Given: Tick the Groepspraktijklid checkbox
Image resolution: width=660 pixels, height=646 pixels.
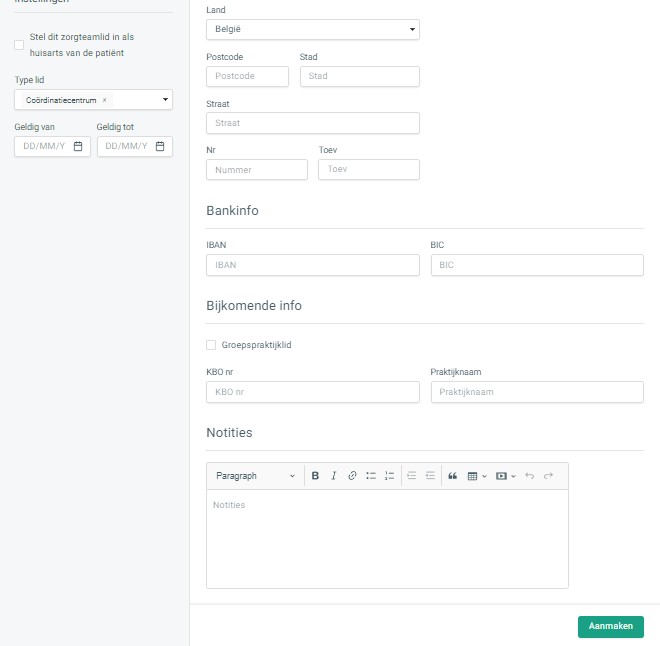Looking at the screenshot, I should click(x=211, y=345).
